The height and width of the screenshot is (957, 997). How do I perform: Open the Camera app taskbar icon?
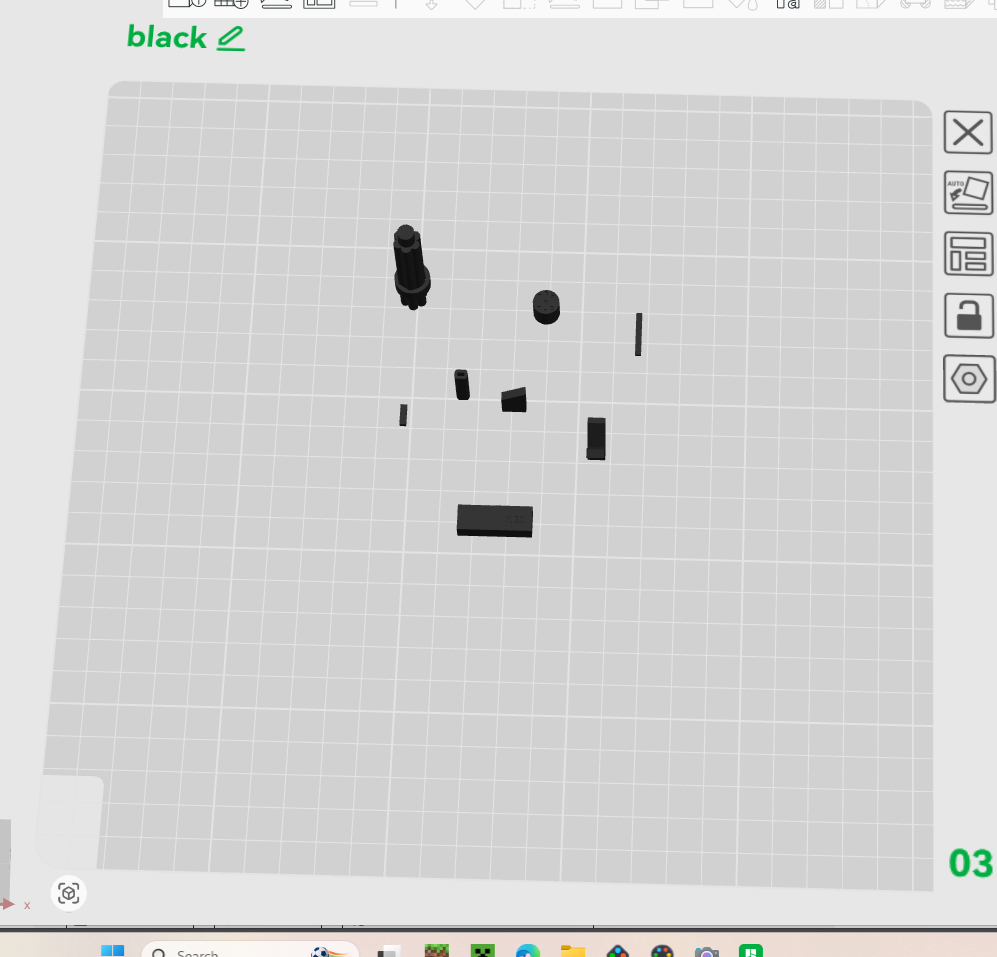pyautogui.click(x=706, y=951)
